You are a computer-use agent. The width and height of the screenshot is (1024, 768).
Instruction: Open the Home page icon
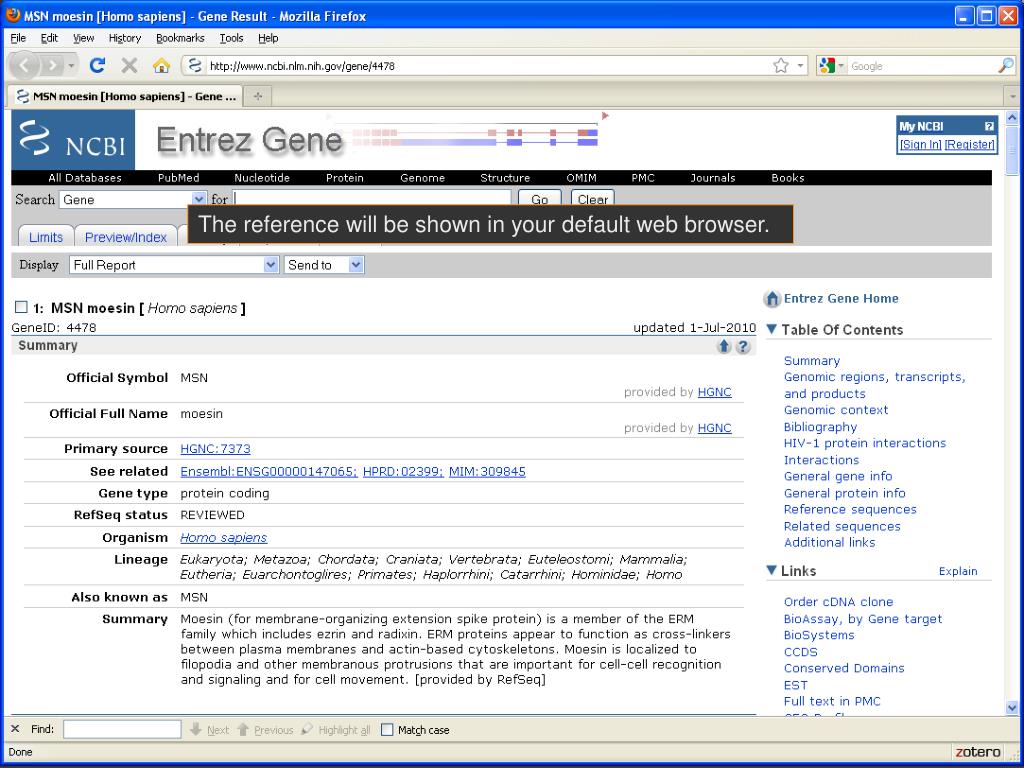161,65
